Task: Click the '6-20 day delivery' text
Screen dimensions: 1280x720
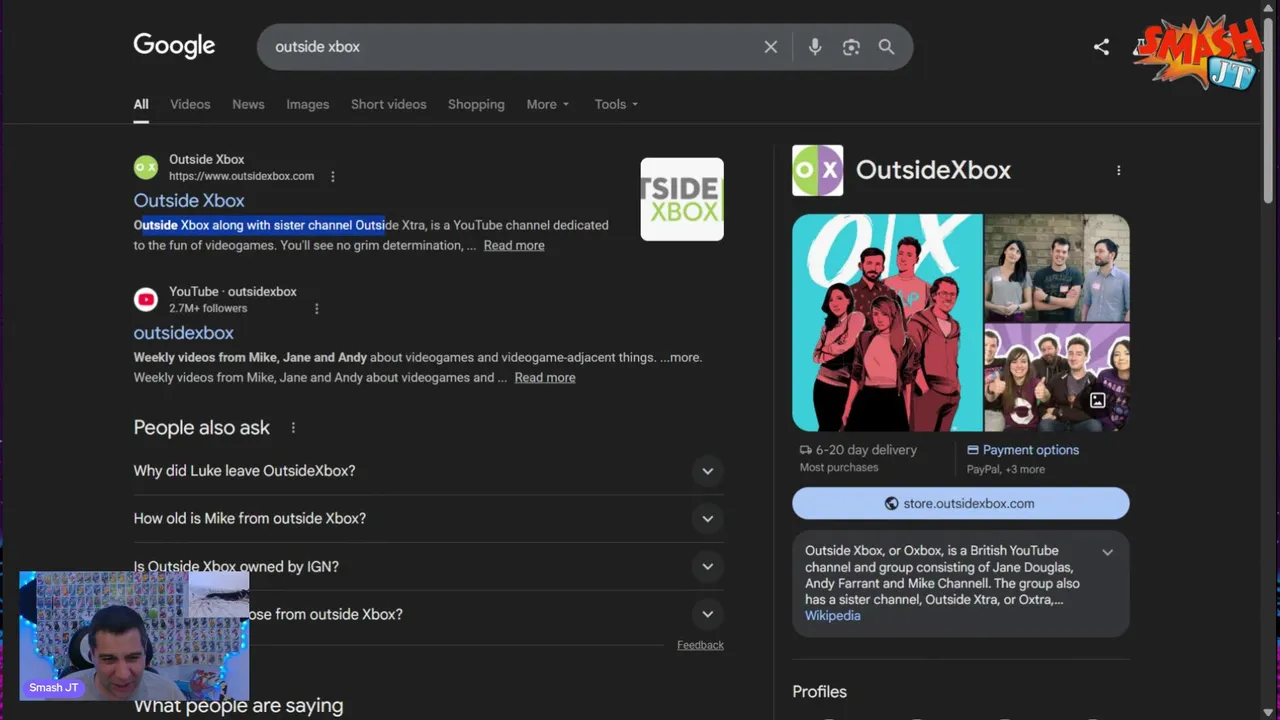Action: 866,450
